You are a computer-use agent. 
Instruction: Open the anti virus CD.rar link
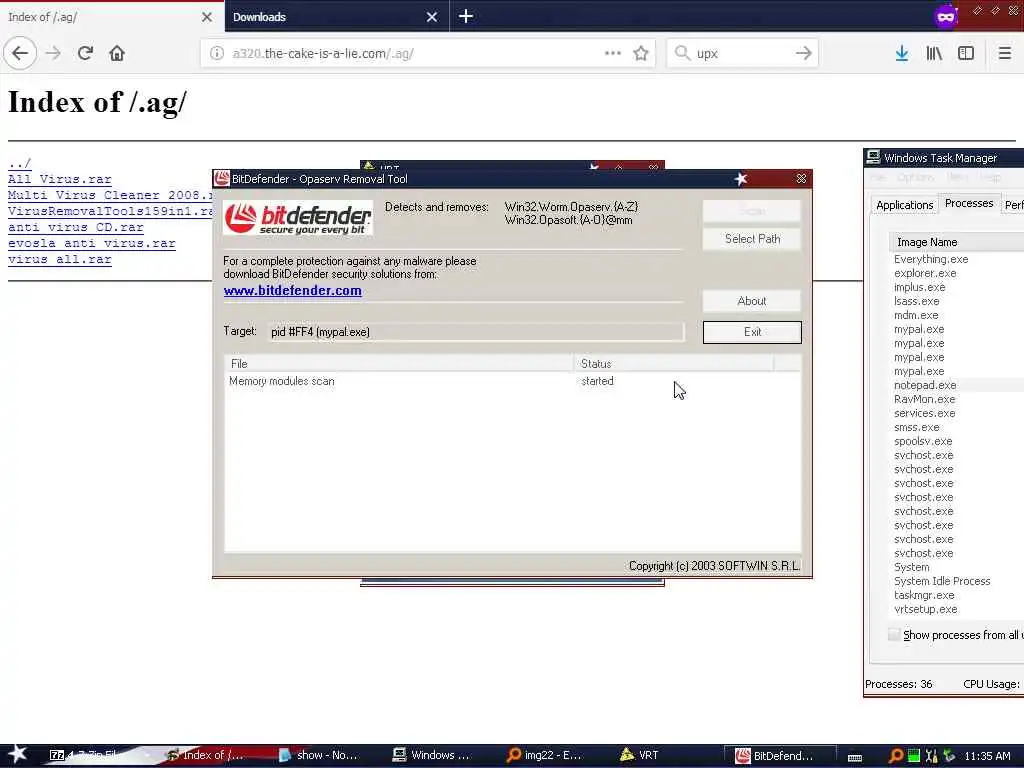click(x=76, y=227)
